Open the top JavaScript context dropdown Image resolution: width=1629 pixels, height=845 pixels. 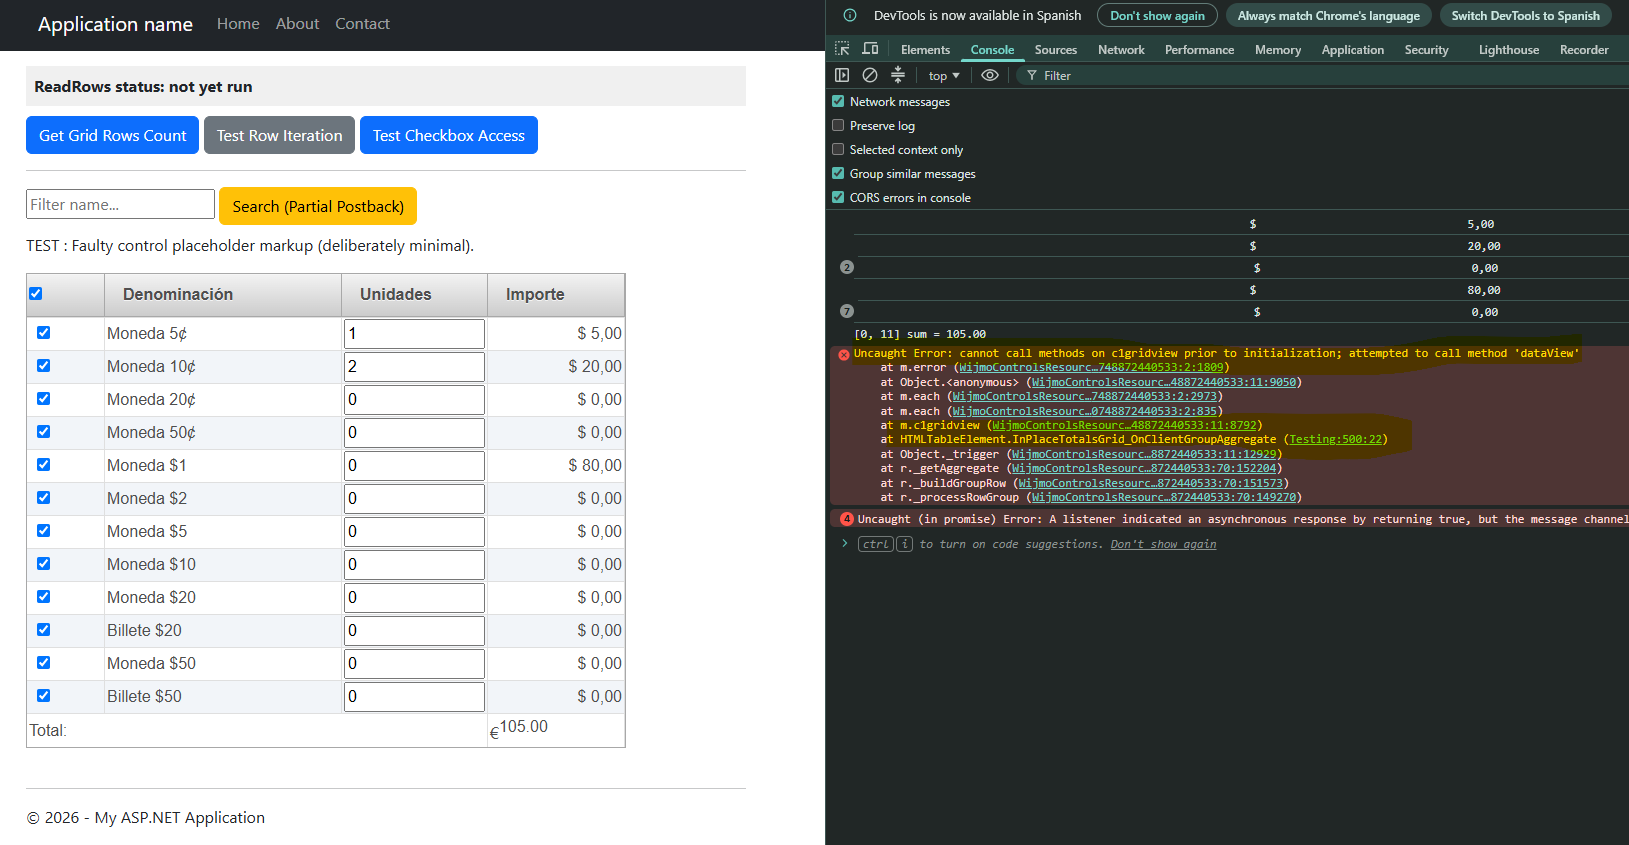(x=943, y=75)
